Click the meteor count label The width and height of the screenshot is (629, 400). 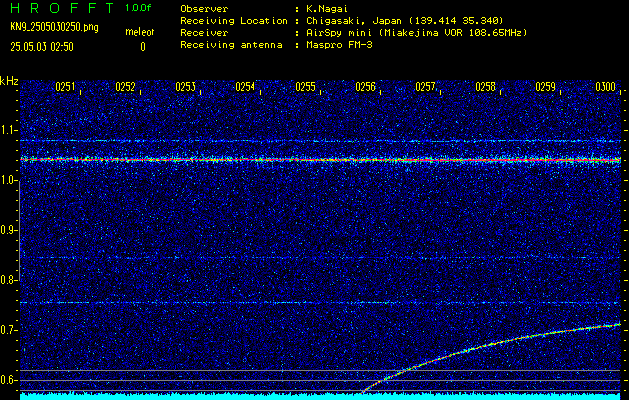coord(140,32)
